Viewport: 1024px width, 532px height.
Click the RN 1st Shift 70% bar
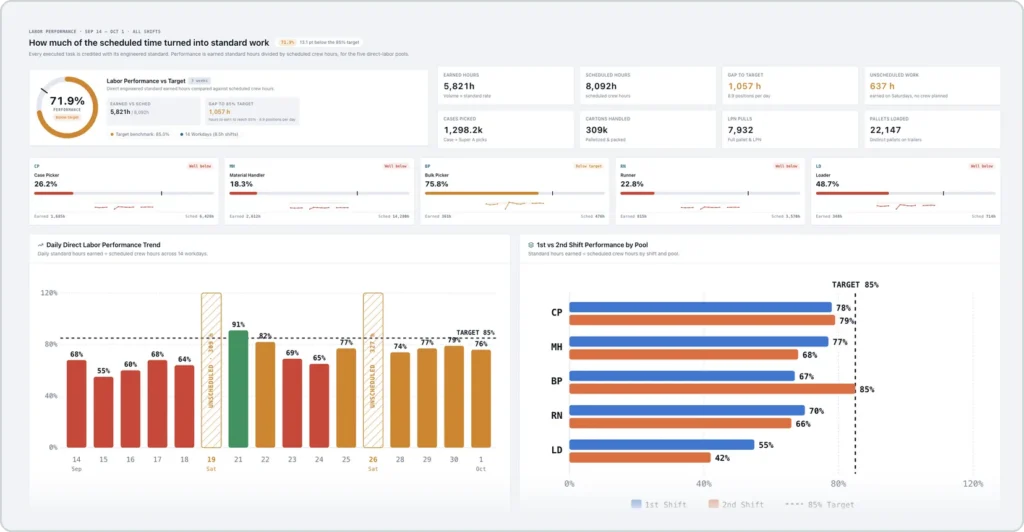(x=687, y=411)
